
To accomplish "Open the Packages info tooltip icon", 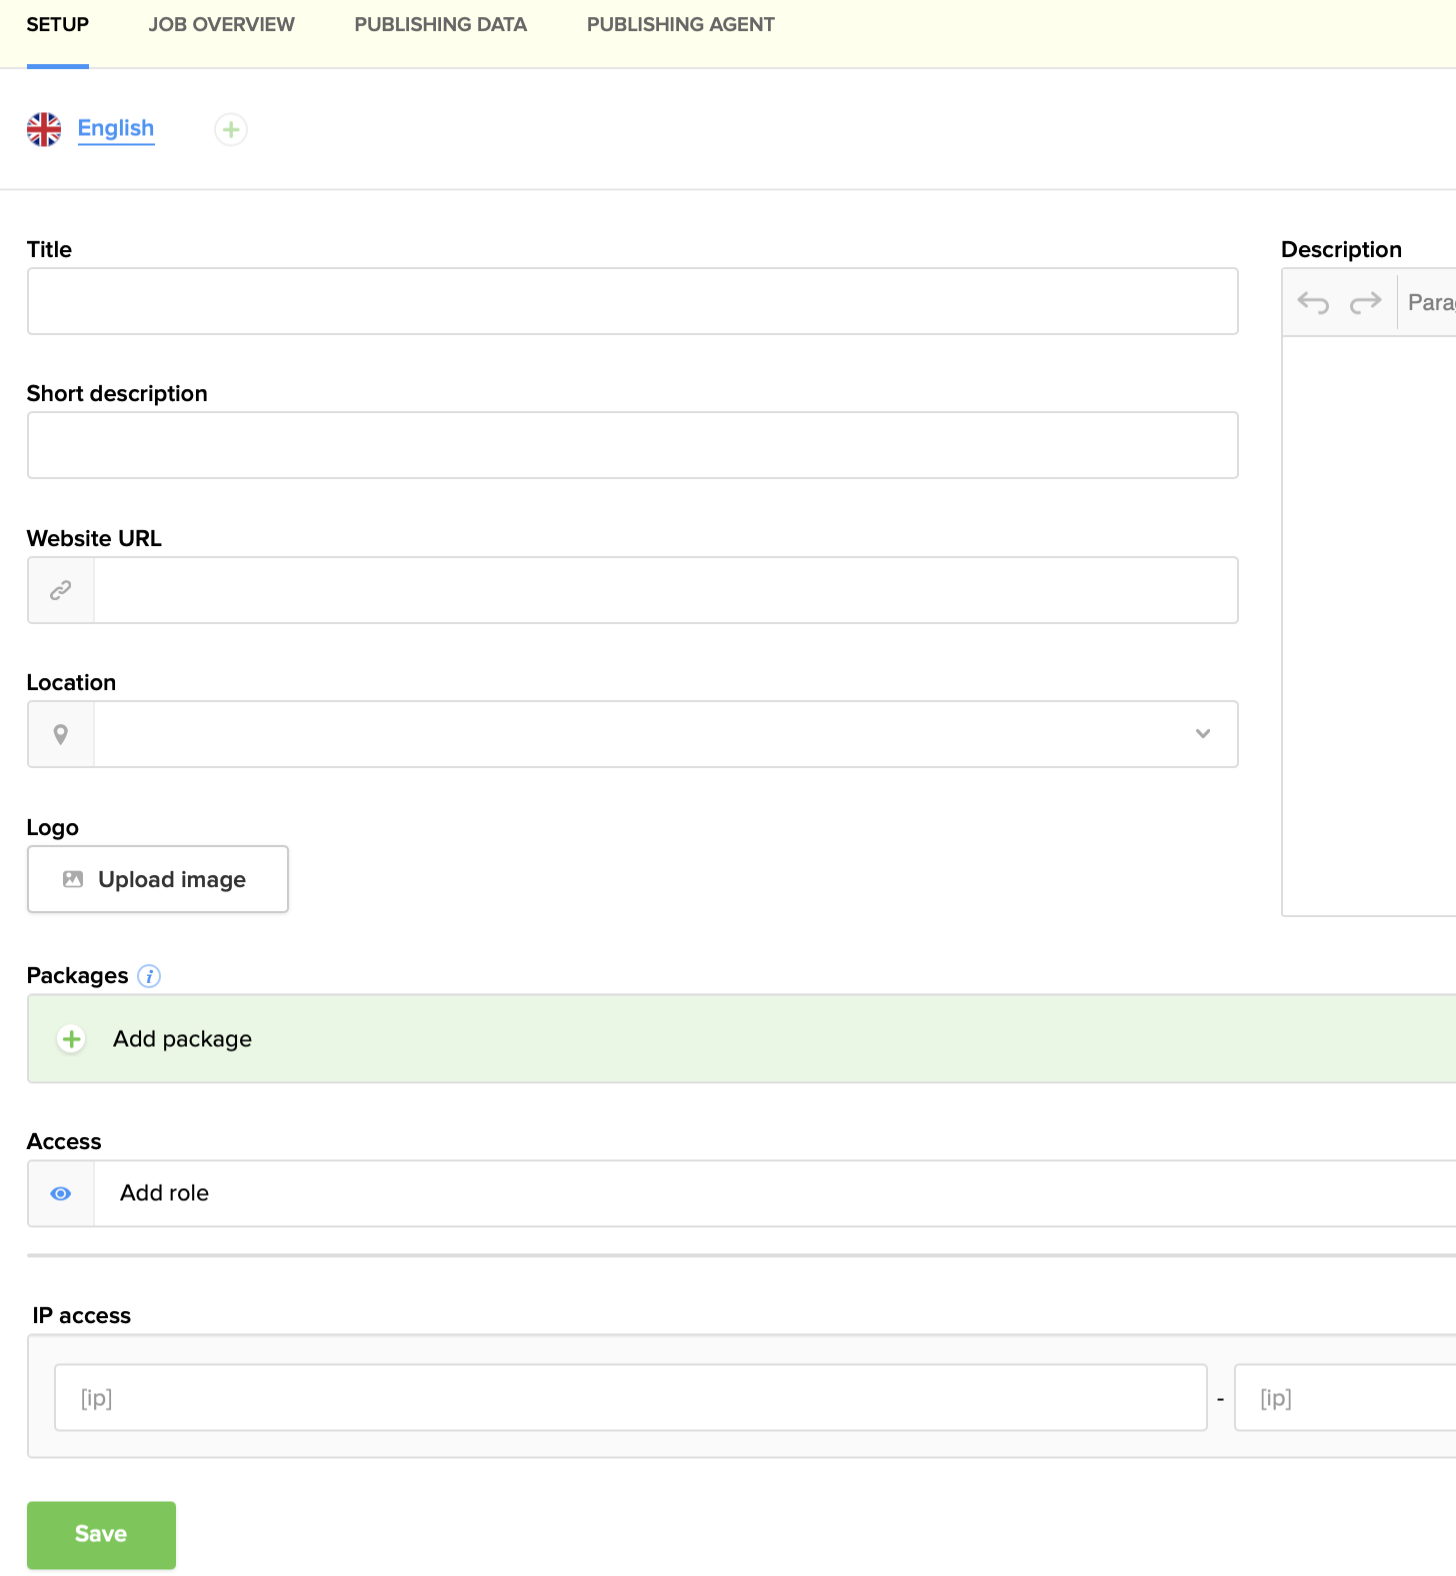I will (x=149, y=976).
